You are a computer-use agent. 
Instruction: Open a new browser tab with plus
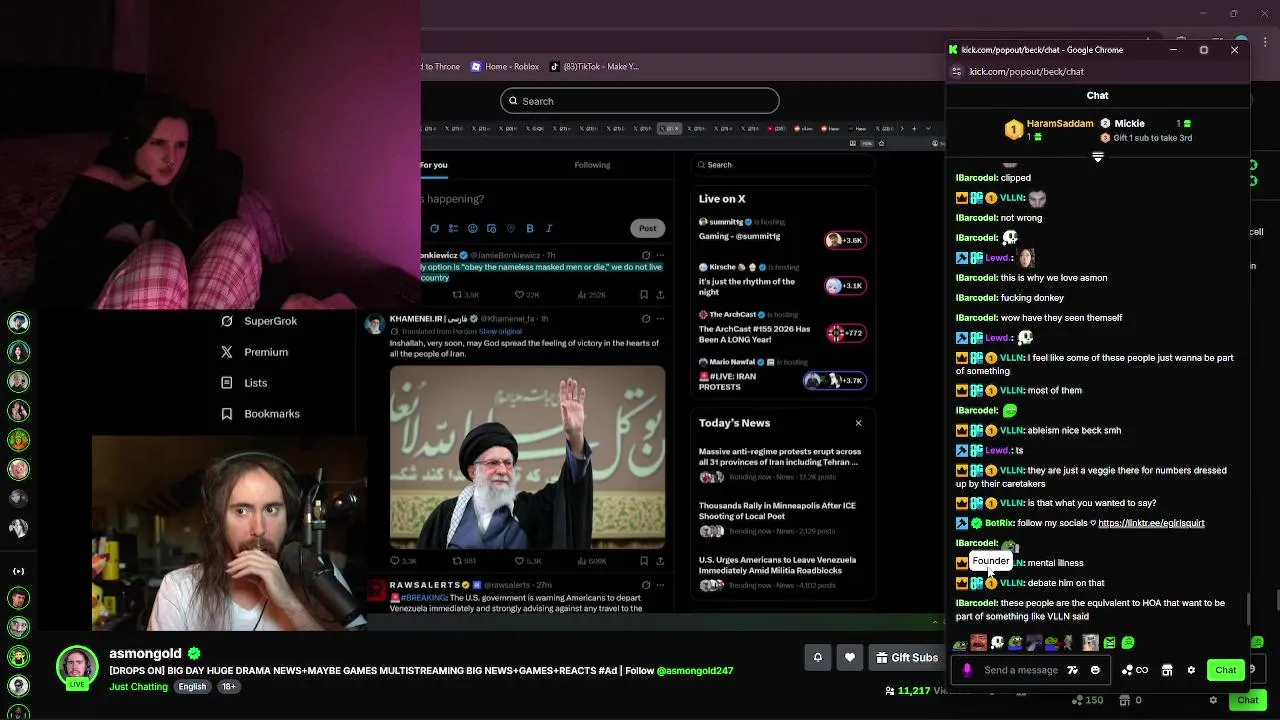(x=913, y=128)
